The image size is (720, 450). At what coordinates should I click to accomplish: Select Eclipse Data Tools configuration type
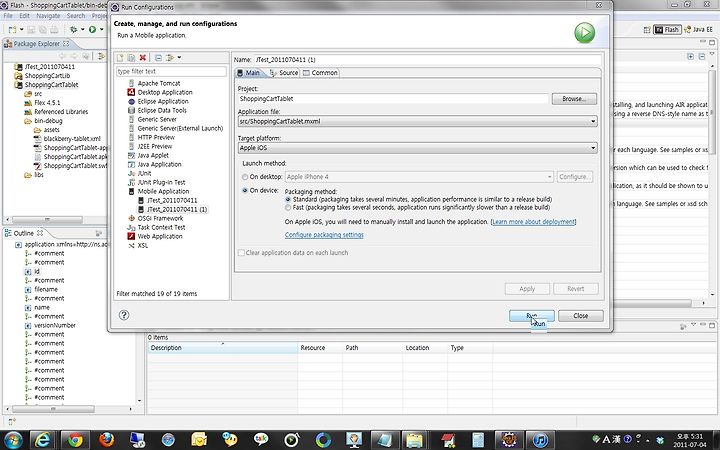pos(162,110)
